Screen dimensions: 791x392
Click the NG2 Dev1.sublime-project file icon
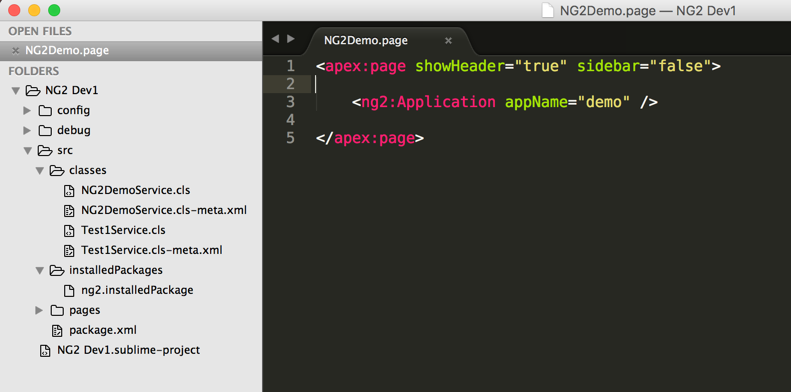(x=44, y=351)
